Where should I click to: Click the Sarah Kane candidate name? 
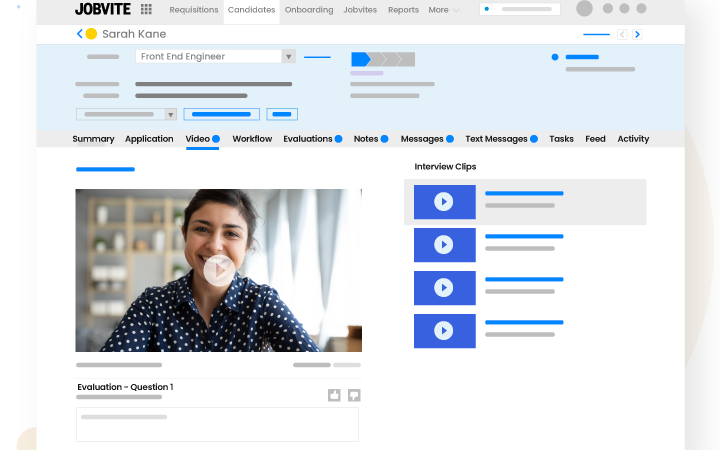(134, 34)
